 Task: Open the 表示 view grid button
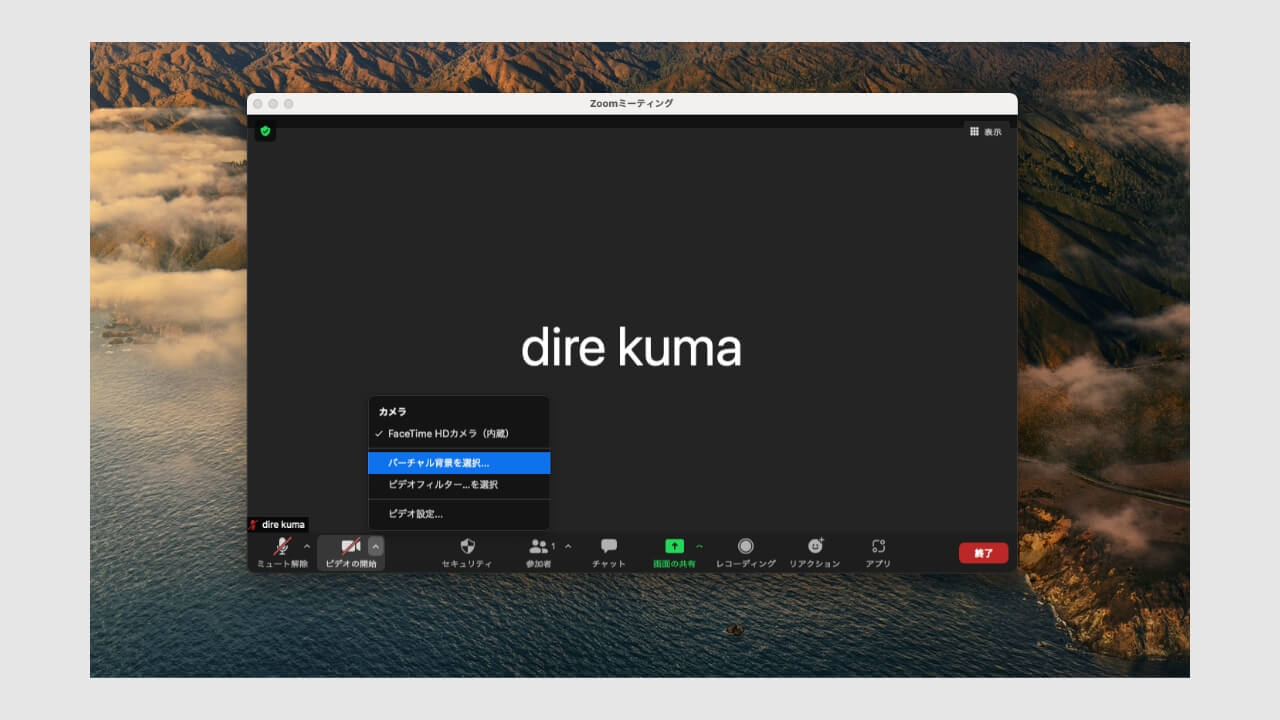(985, 131)
